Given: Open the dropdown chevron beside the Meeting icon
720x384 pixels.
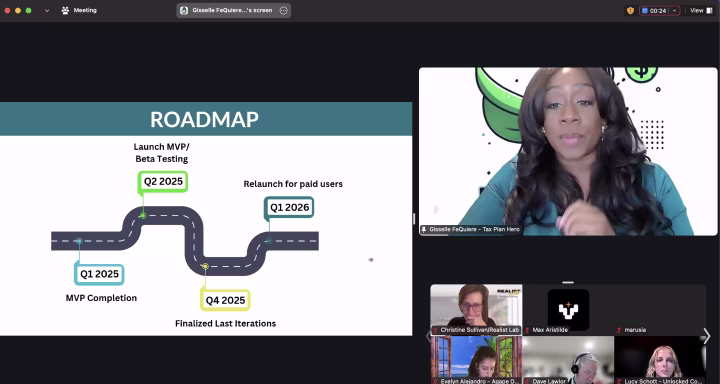Looking at the screenshot, I should coord(47,11).
